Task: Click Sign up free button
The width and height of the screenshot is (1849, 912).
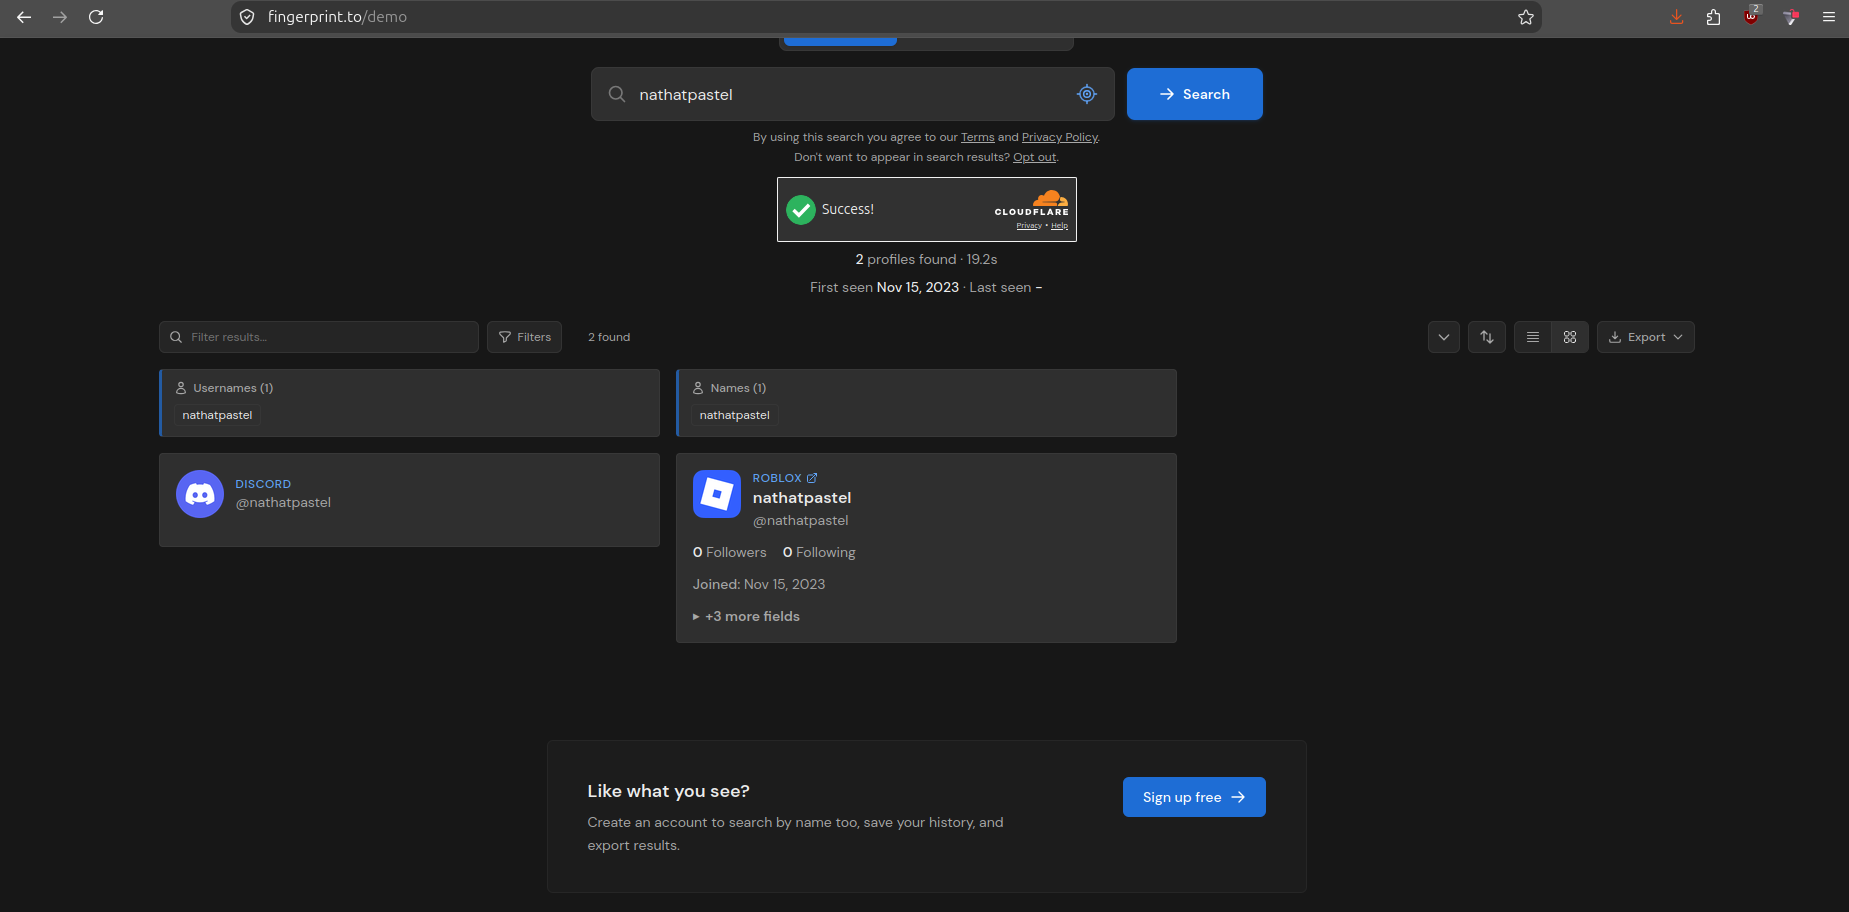Action: click(1194, 797)
